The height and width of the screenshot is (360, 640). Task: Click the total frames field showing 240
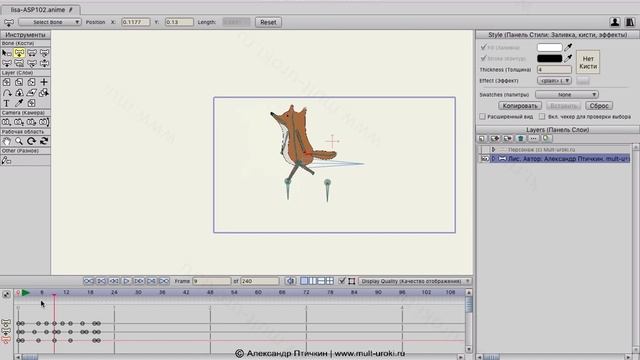pyautogui.click(x=260, y=281)
